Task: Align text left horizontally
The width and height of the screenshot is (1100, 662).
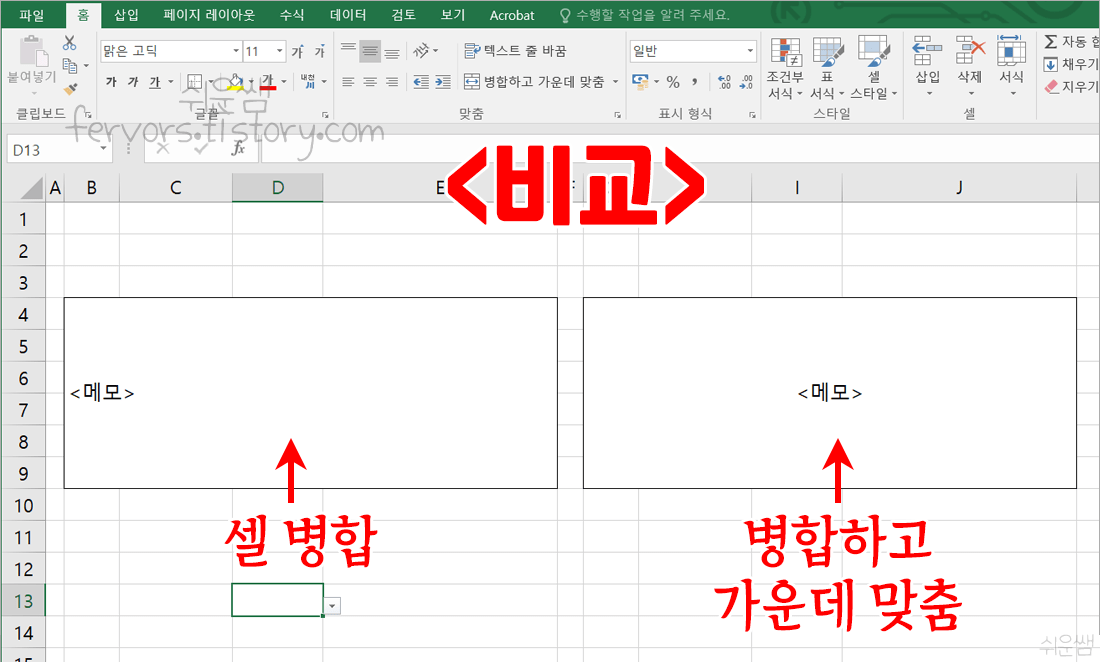Action: [x=348, y=82]
